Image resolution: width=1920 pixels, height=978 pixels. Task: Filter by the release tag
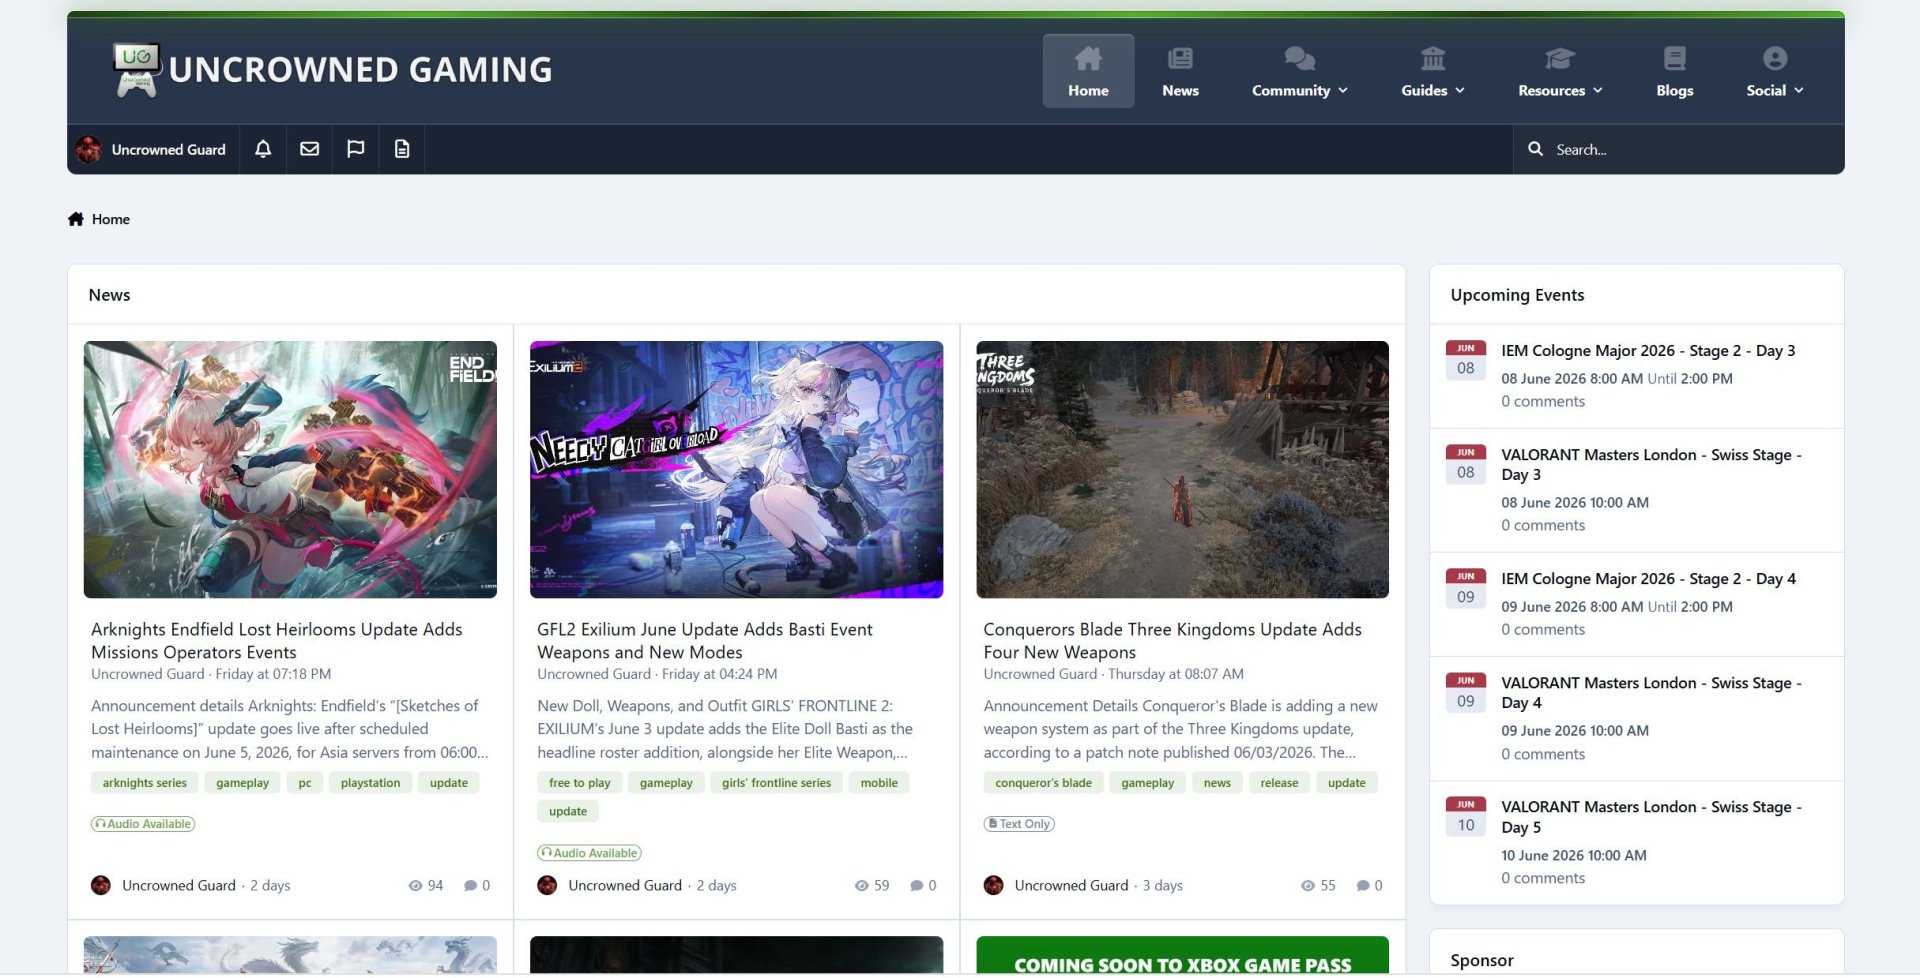(x=1279, y=784)
